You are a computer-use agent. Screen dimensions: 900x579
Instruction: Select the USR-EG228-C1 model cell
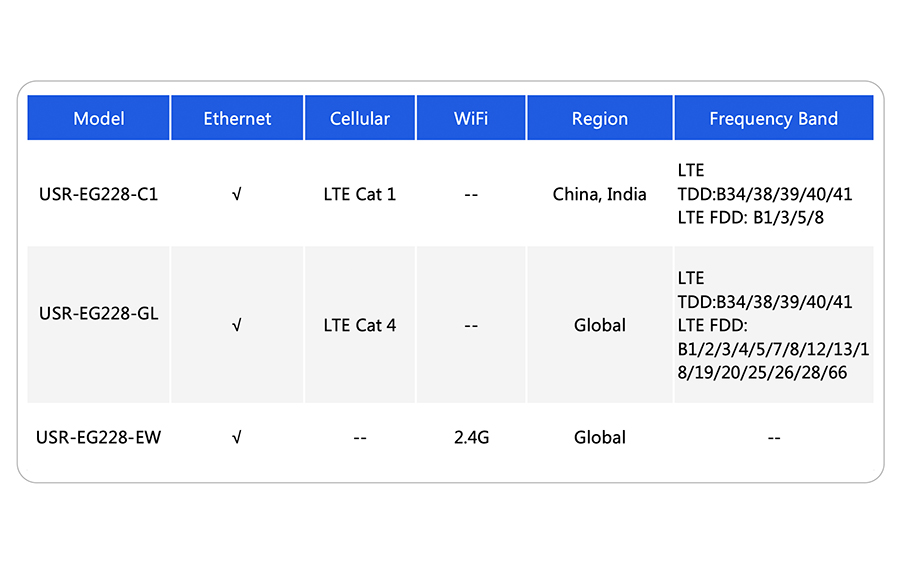[x=99, y=194]
